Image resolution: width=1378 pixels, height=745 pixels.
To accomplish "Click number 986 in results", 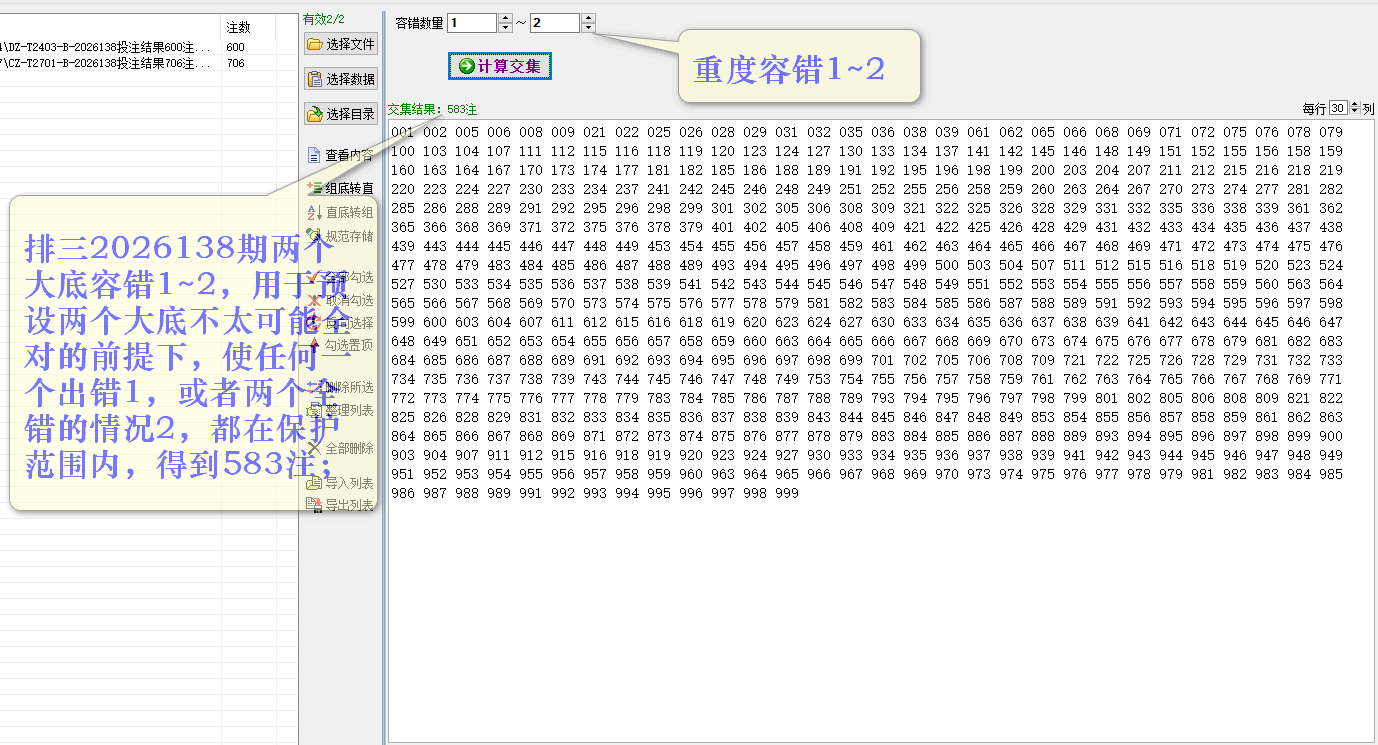I will [x=402, y=493].
